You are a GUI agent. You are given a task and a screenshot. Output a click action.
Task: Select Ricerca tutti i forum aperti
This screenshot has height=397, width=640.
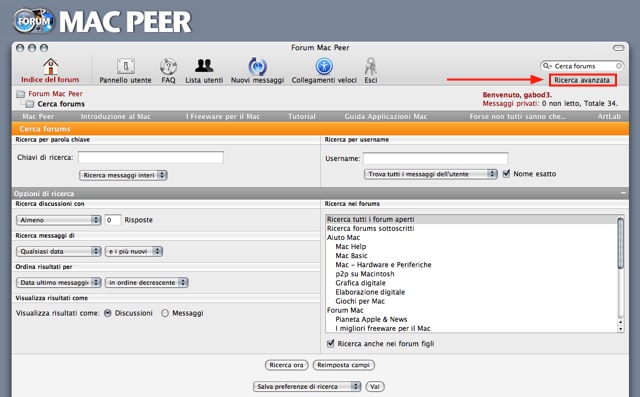point(471,219)
